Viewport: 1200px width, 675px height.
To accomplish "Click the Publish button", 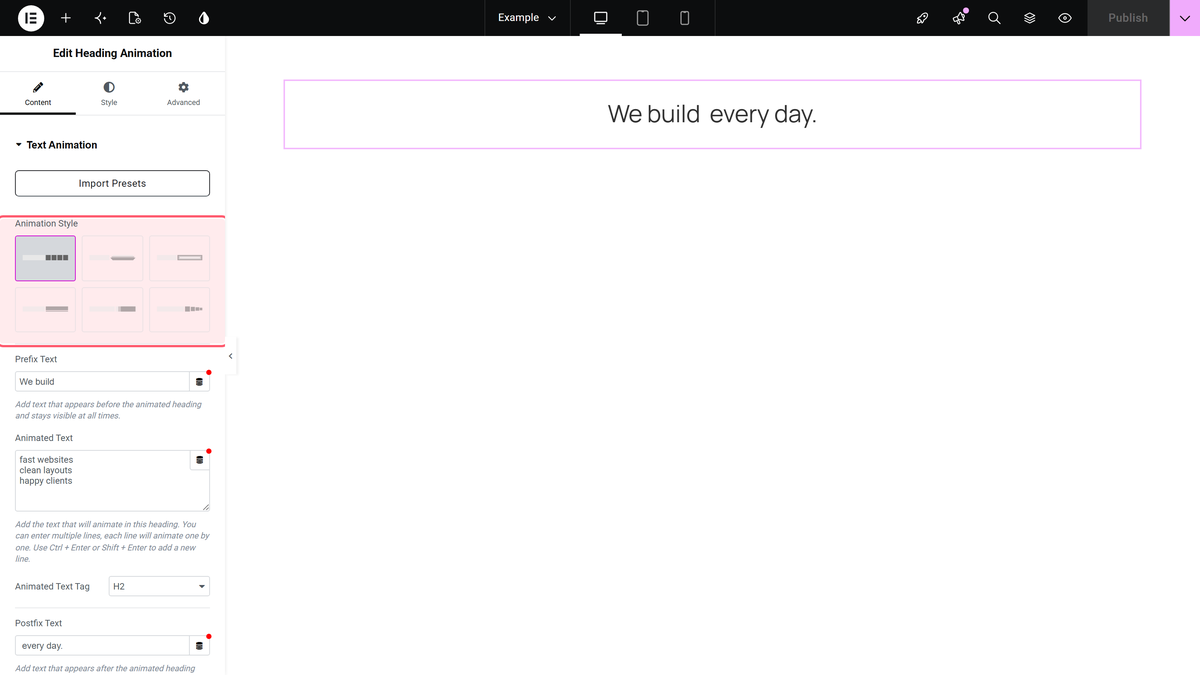I will [1128, 18].
